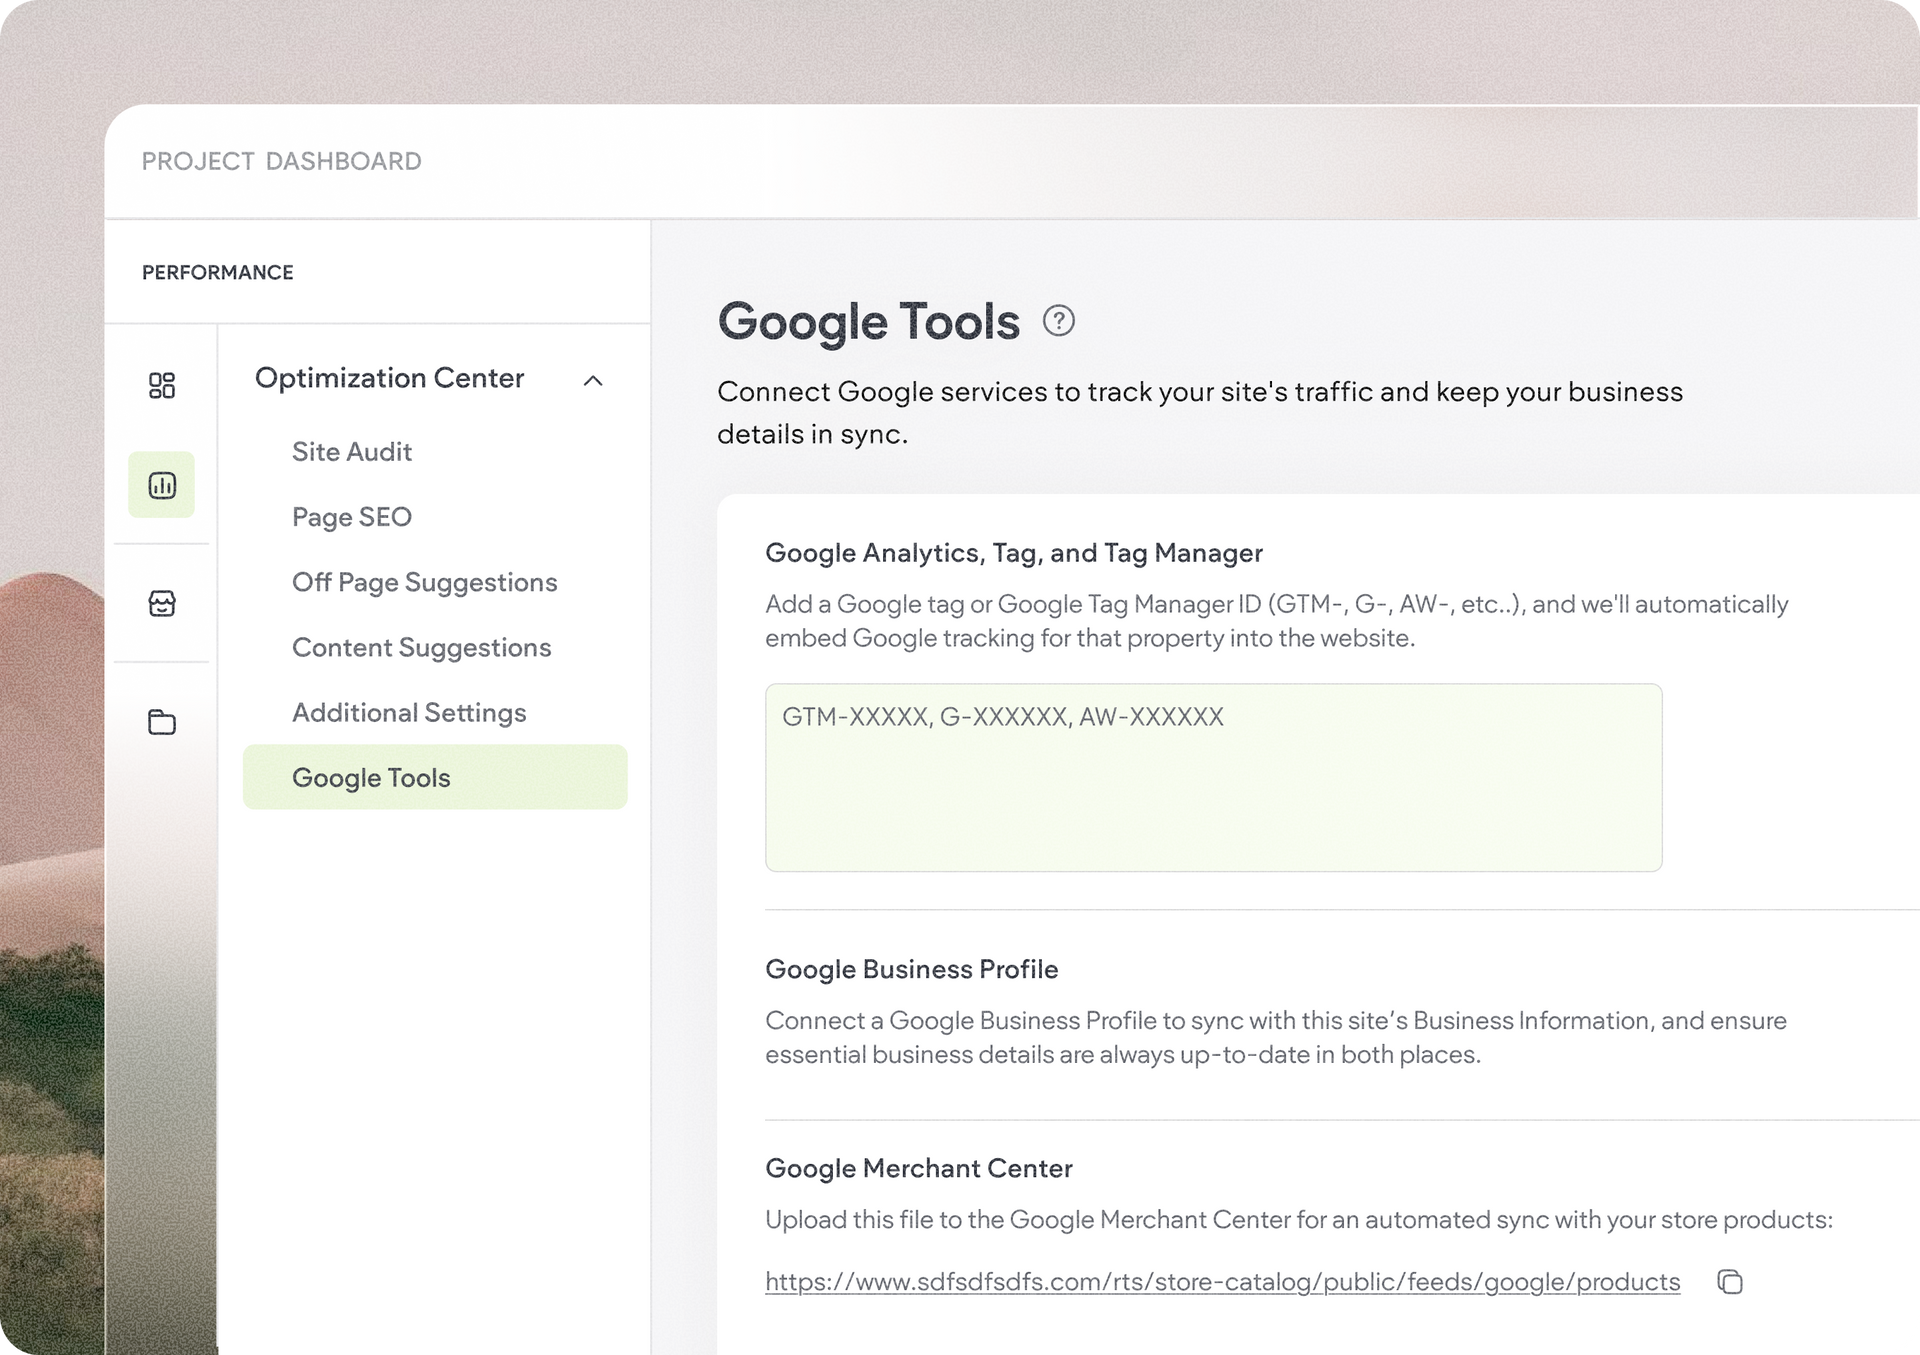The image size is (1920, 1355).
Task: Go to Page SEO
Action: 352,516
